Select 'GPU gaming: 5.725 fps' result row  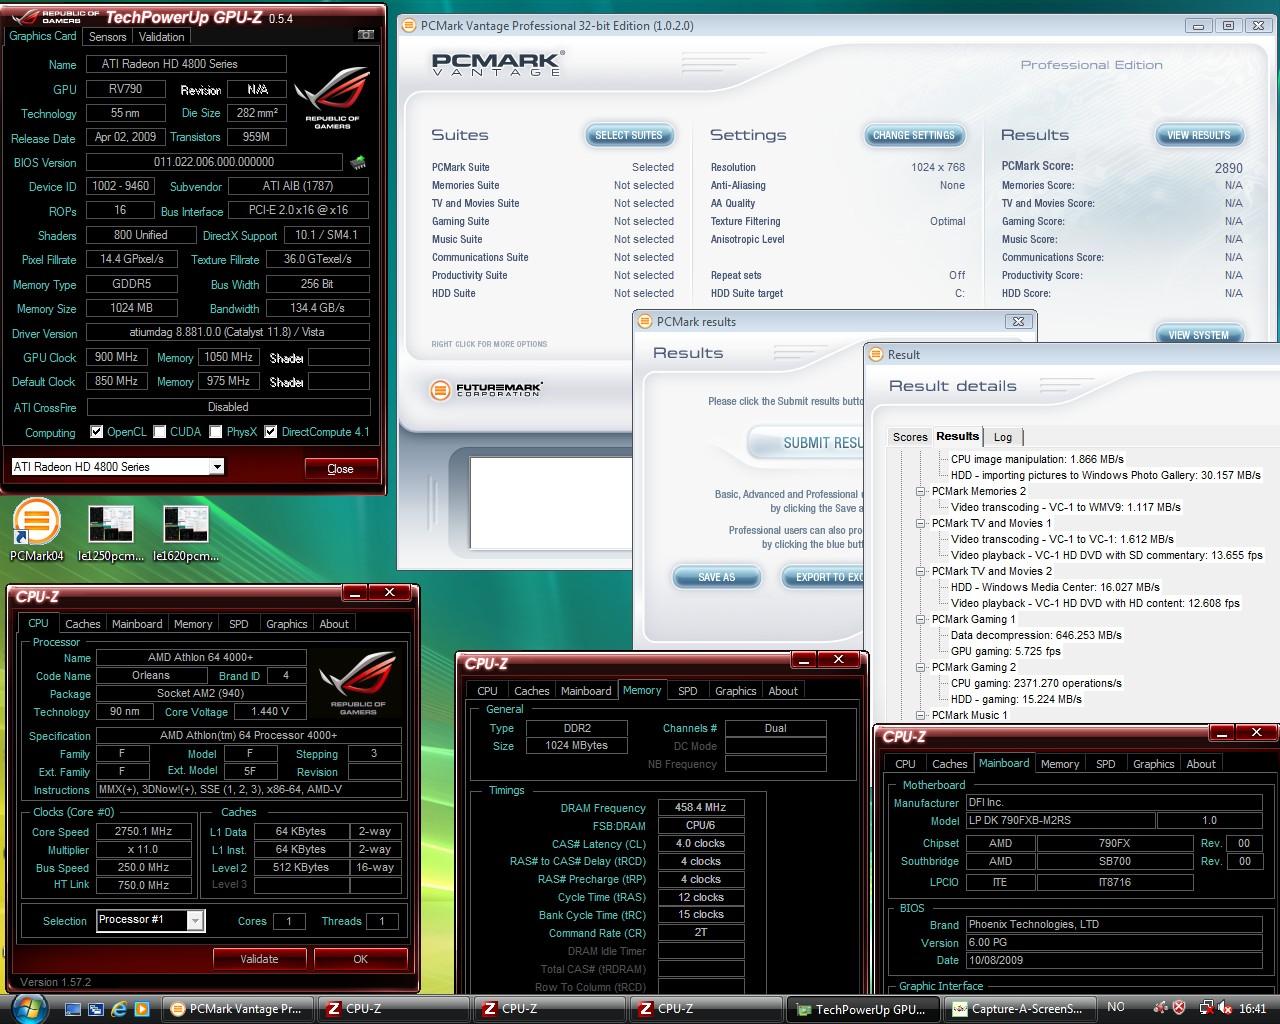[1006, 651]
